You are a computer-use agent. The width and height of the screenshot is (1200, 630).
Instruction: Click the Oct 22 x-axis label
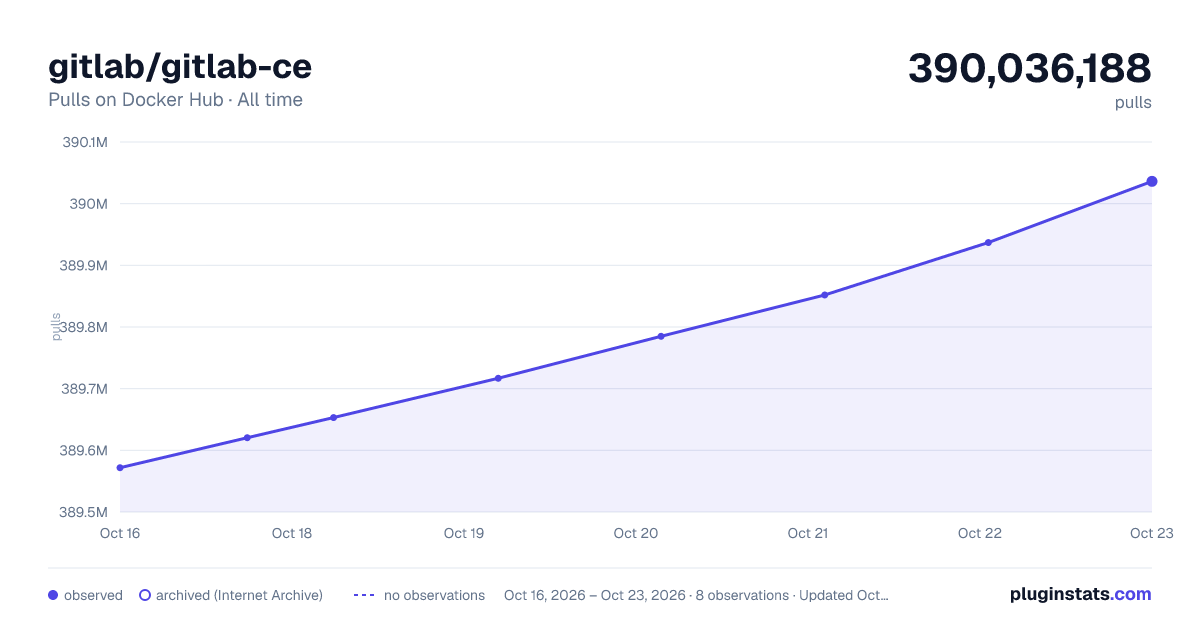tap(980, 533)
